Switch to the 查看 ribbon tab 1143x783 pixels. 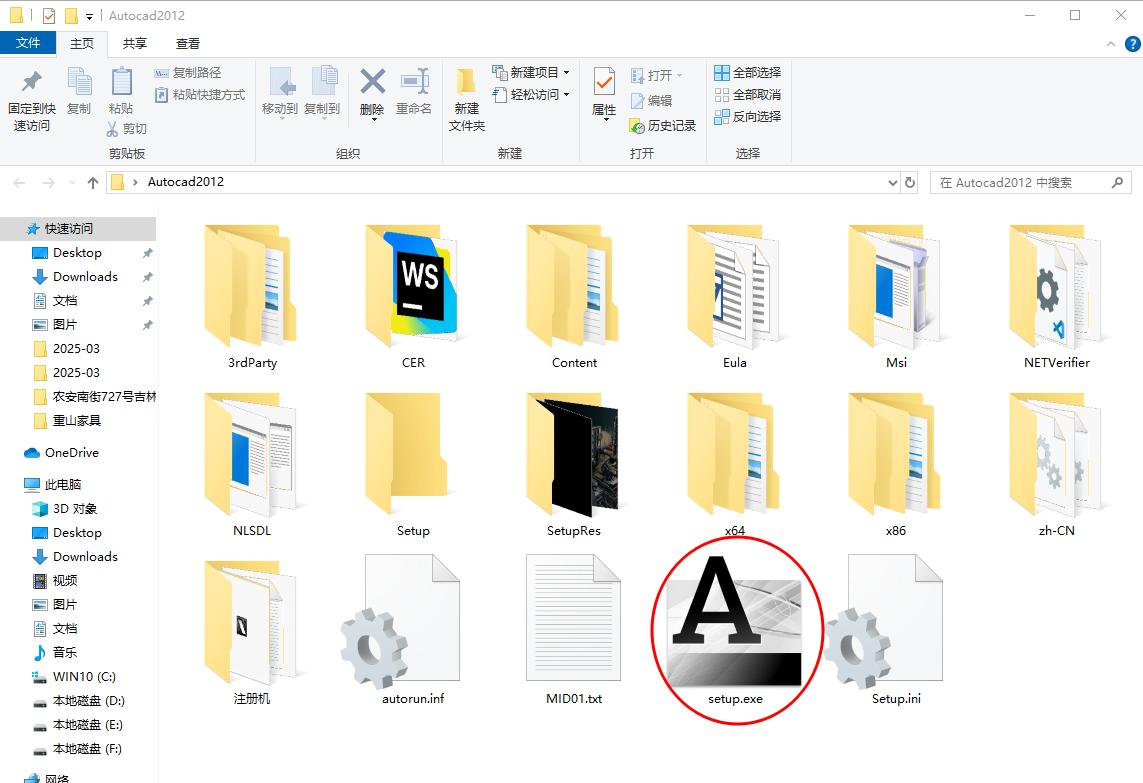188,44
